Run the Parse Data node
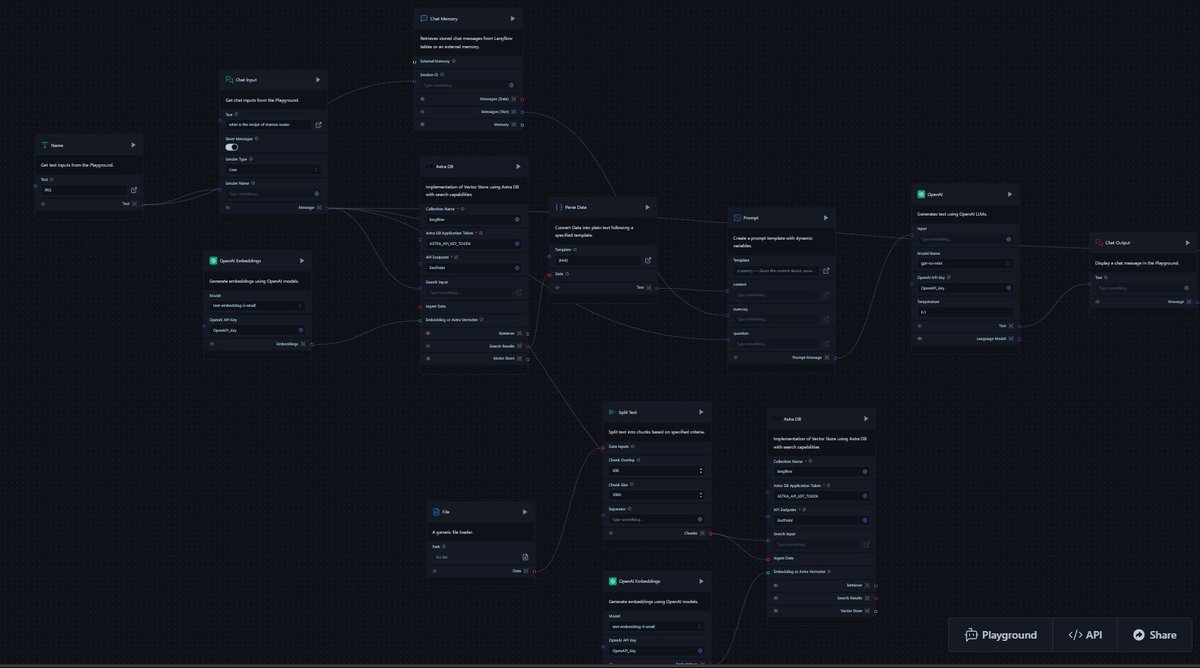 [x=648, y=207]
